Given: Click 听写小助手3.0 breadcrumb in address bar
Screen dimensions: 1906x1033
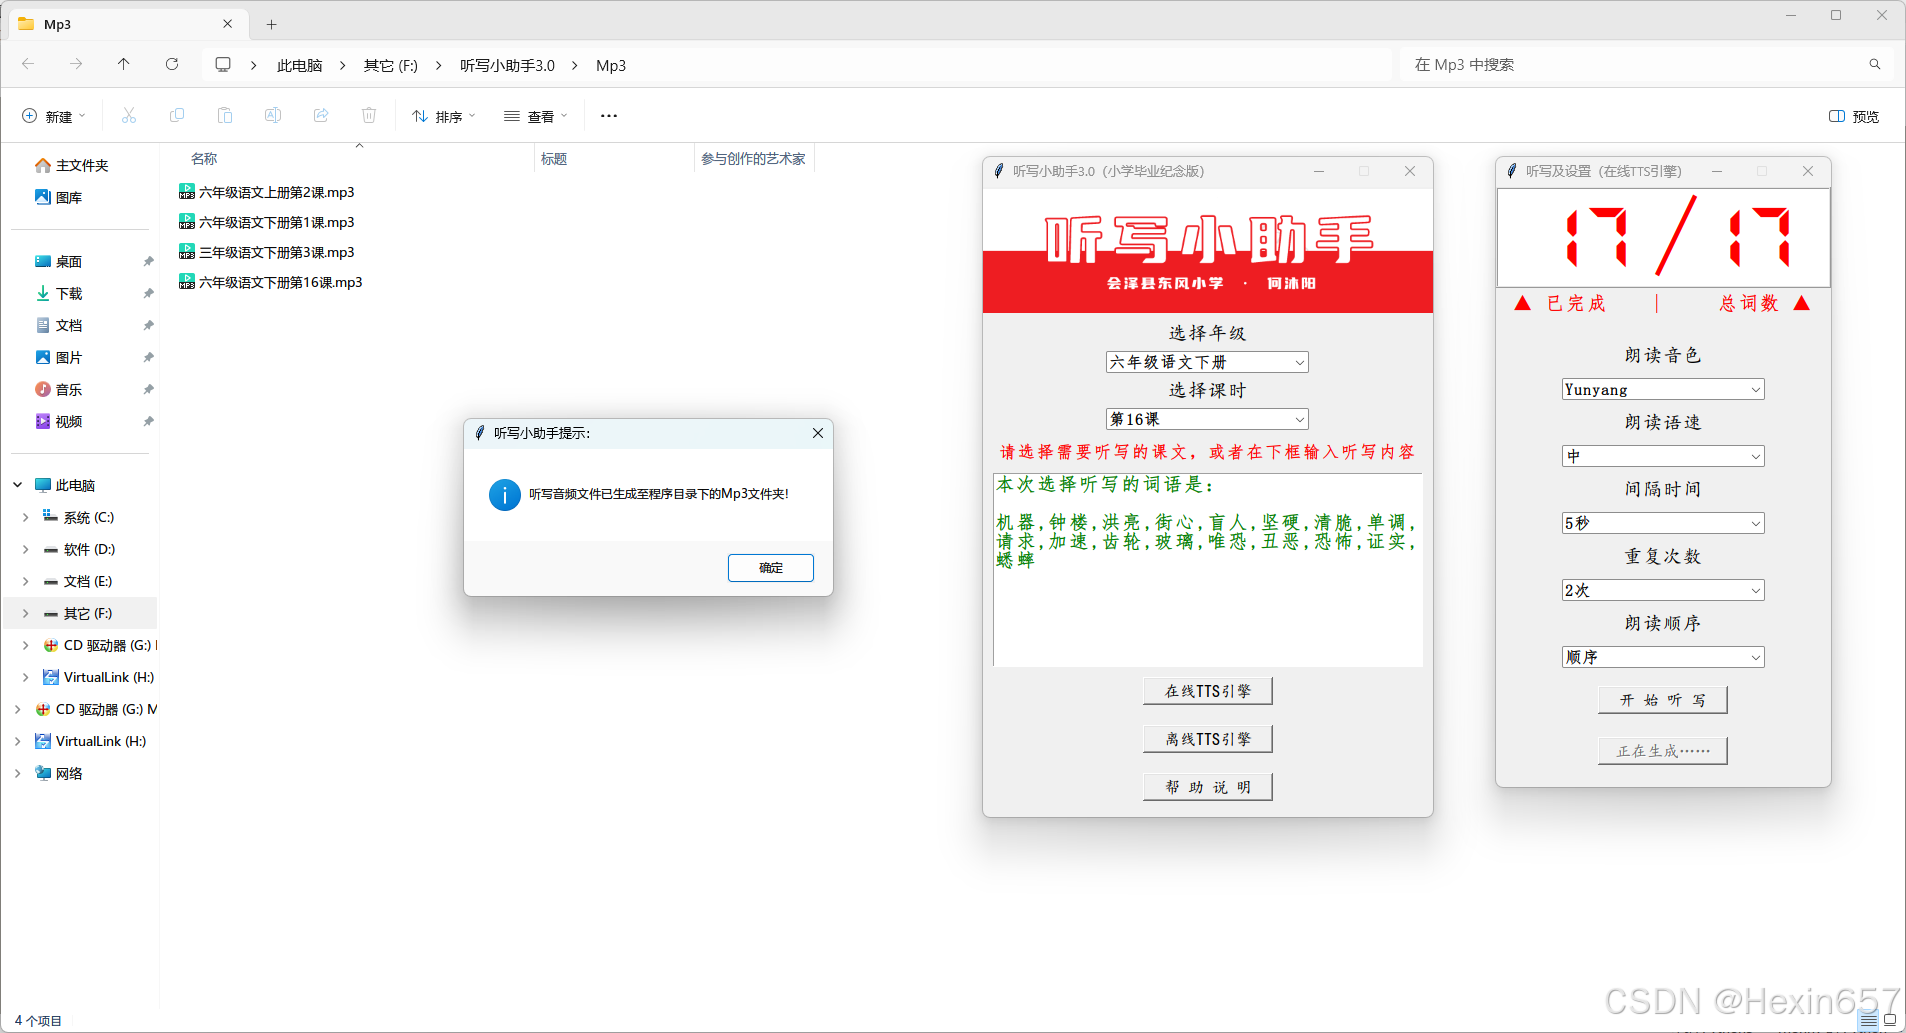Looking at the screenshot, I should [x=507, y=65].
